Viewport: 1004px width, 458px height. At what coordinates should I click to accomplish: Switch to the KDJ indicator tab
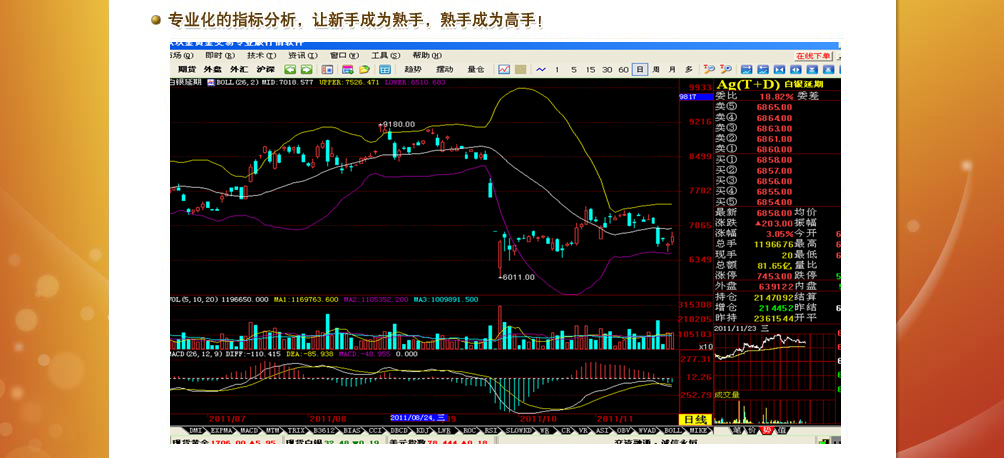click(423, 430)
